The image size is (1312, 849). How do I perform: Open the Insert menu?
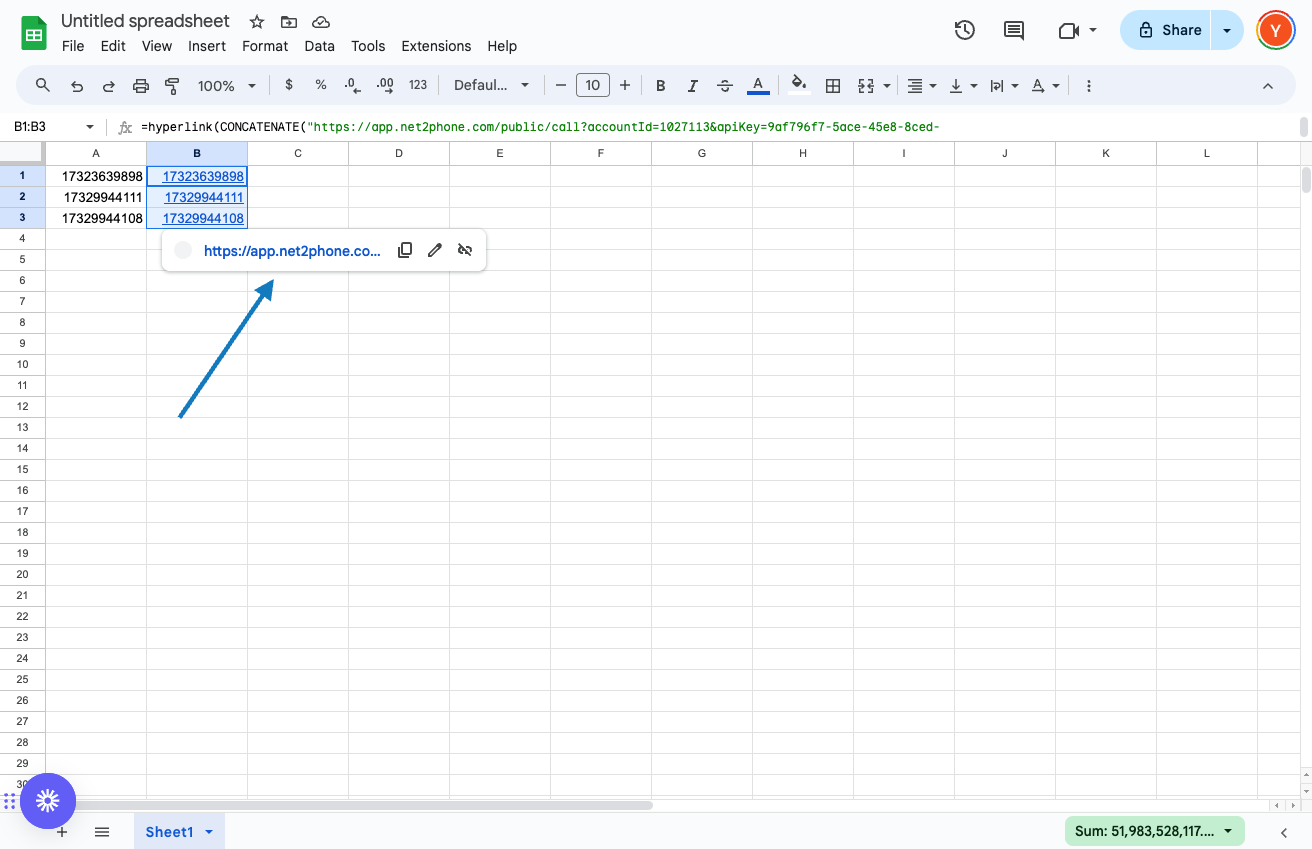(x=207, y=46)
